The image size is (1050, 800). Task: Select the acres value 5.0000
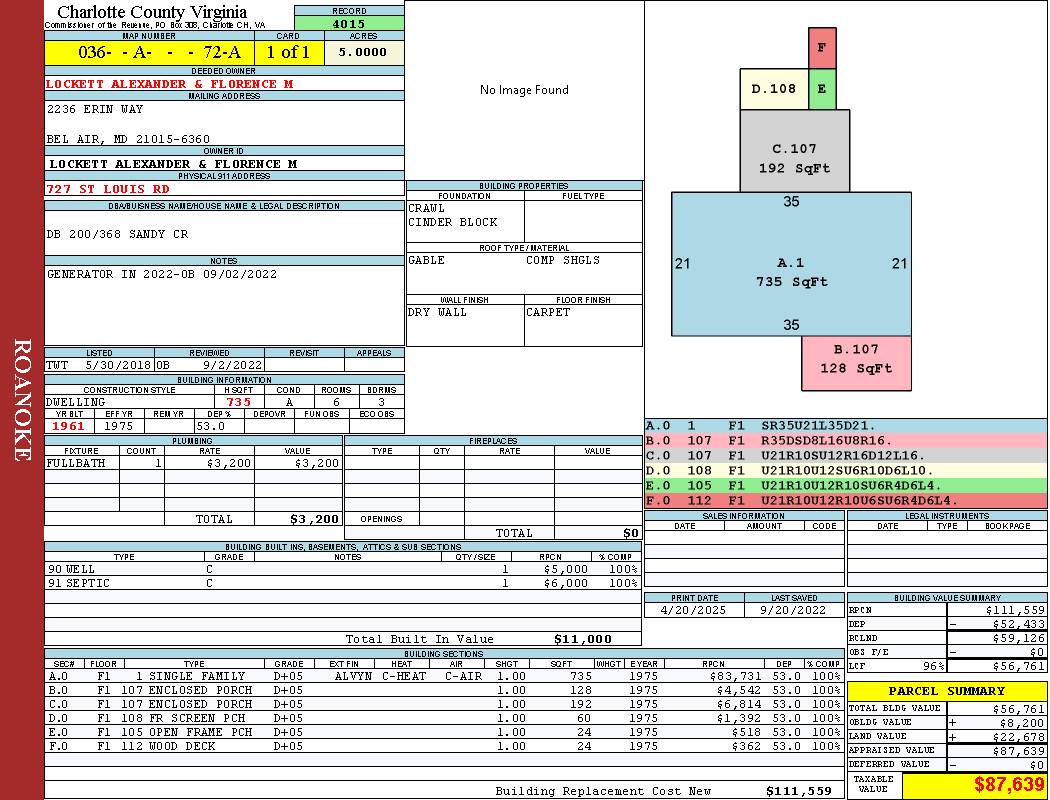364,52
